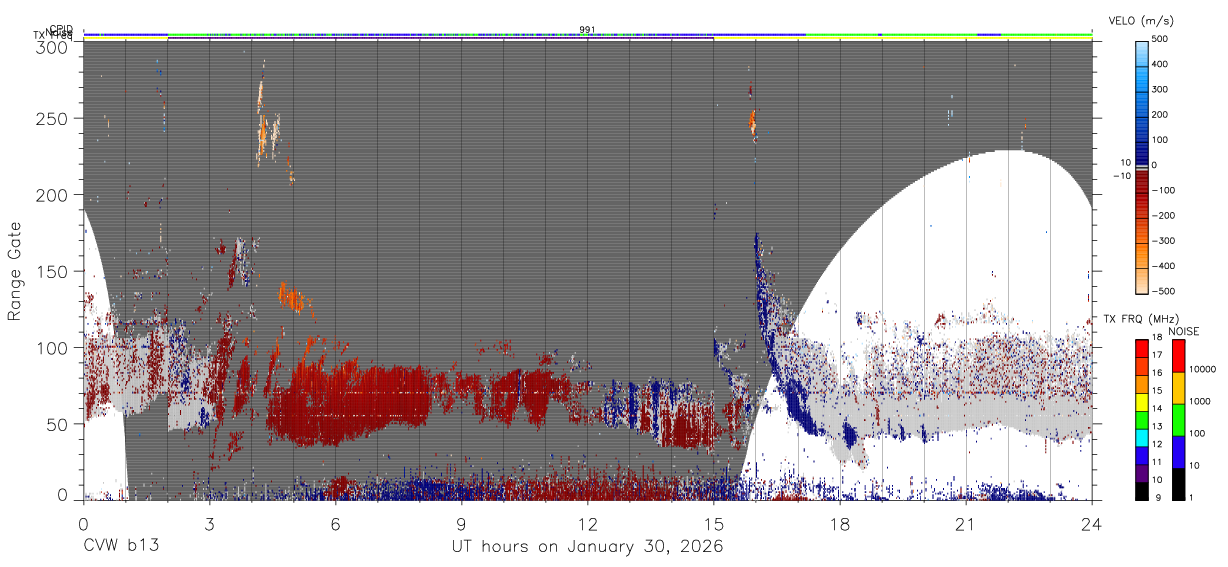
Task: Click the NOISE legend title
Action: coord(1184,331)
